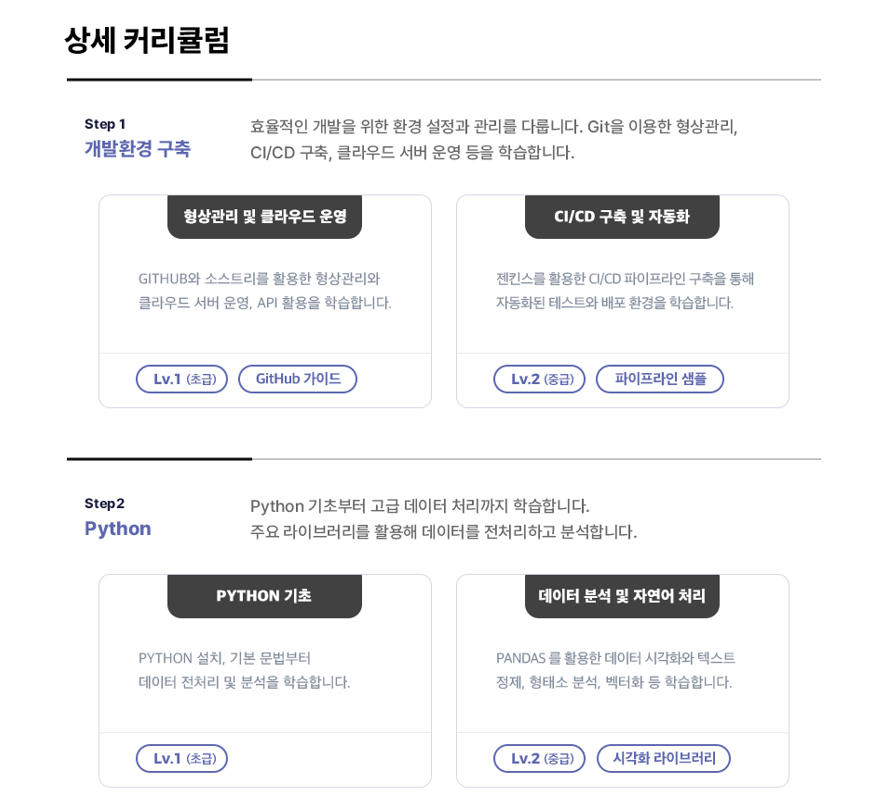Select the 형상관리 및 클라우드 운영 header tab

264,216
